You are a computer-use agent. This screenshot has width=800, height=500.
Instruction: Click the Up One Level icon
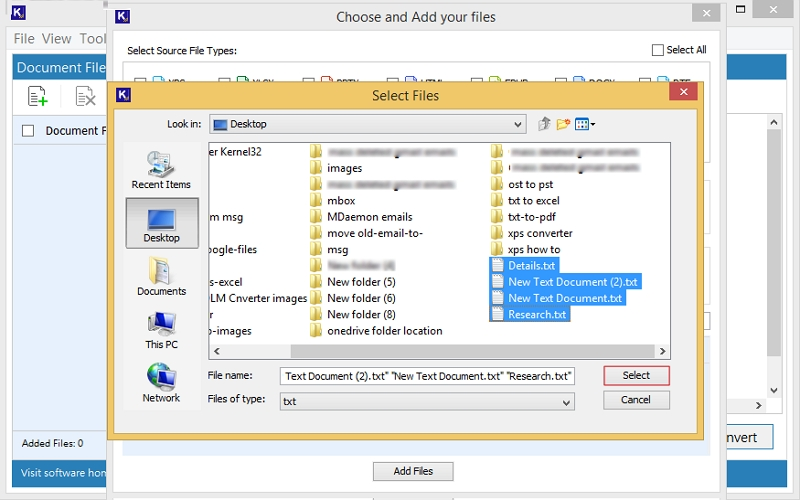[x=544, y=124]
